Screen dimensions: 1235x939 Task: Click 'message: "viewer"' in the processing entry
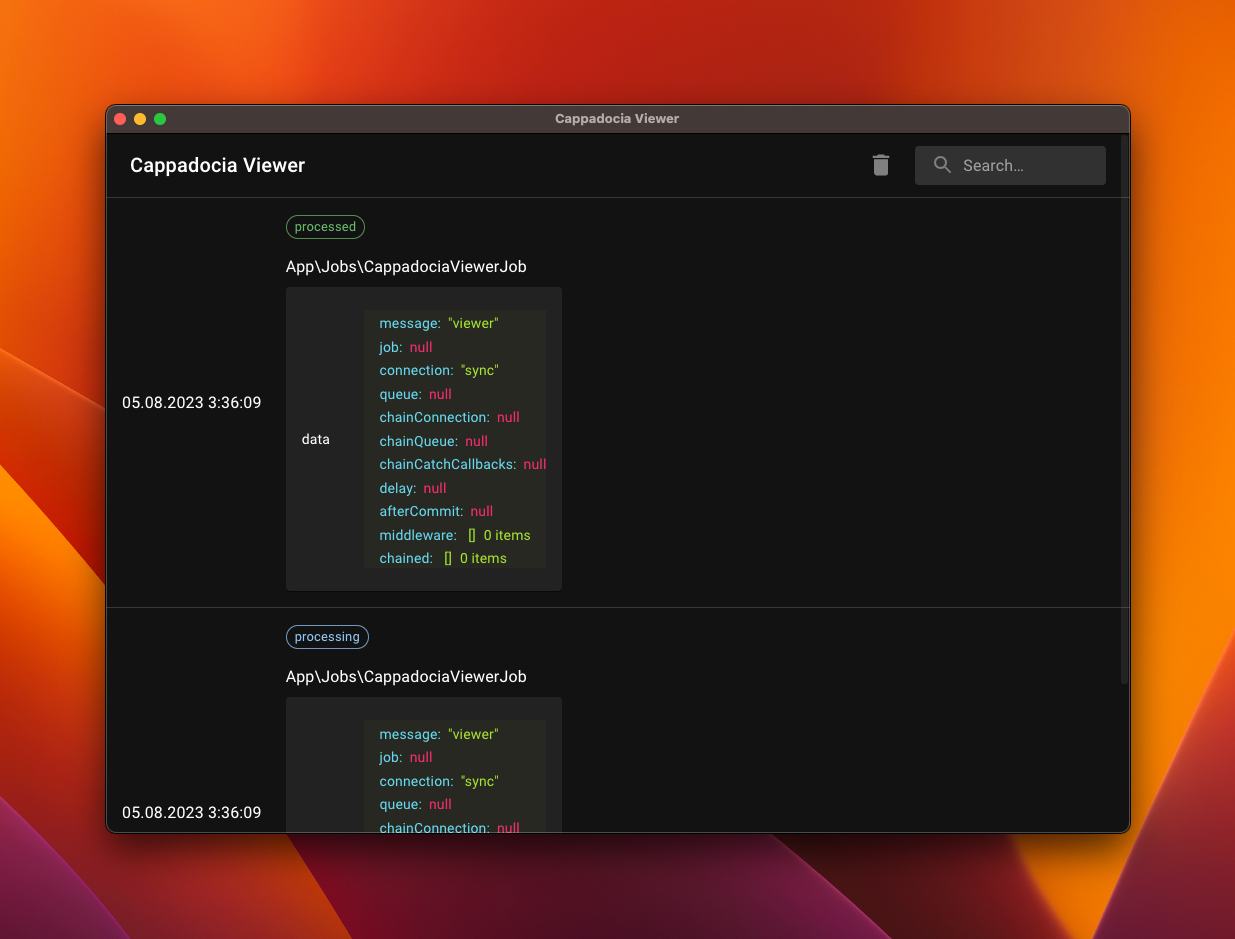coord(439,734)
